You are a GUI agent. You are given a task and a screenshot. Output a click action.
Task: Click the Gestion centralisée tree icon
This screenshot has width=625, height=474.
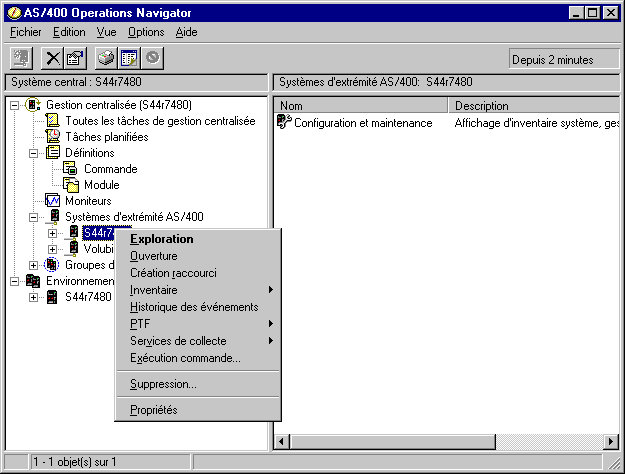(33, 105)
